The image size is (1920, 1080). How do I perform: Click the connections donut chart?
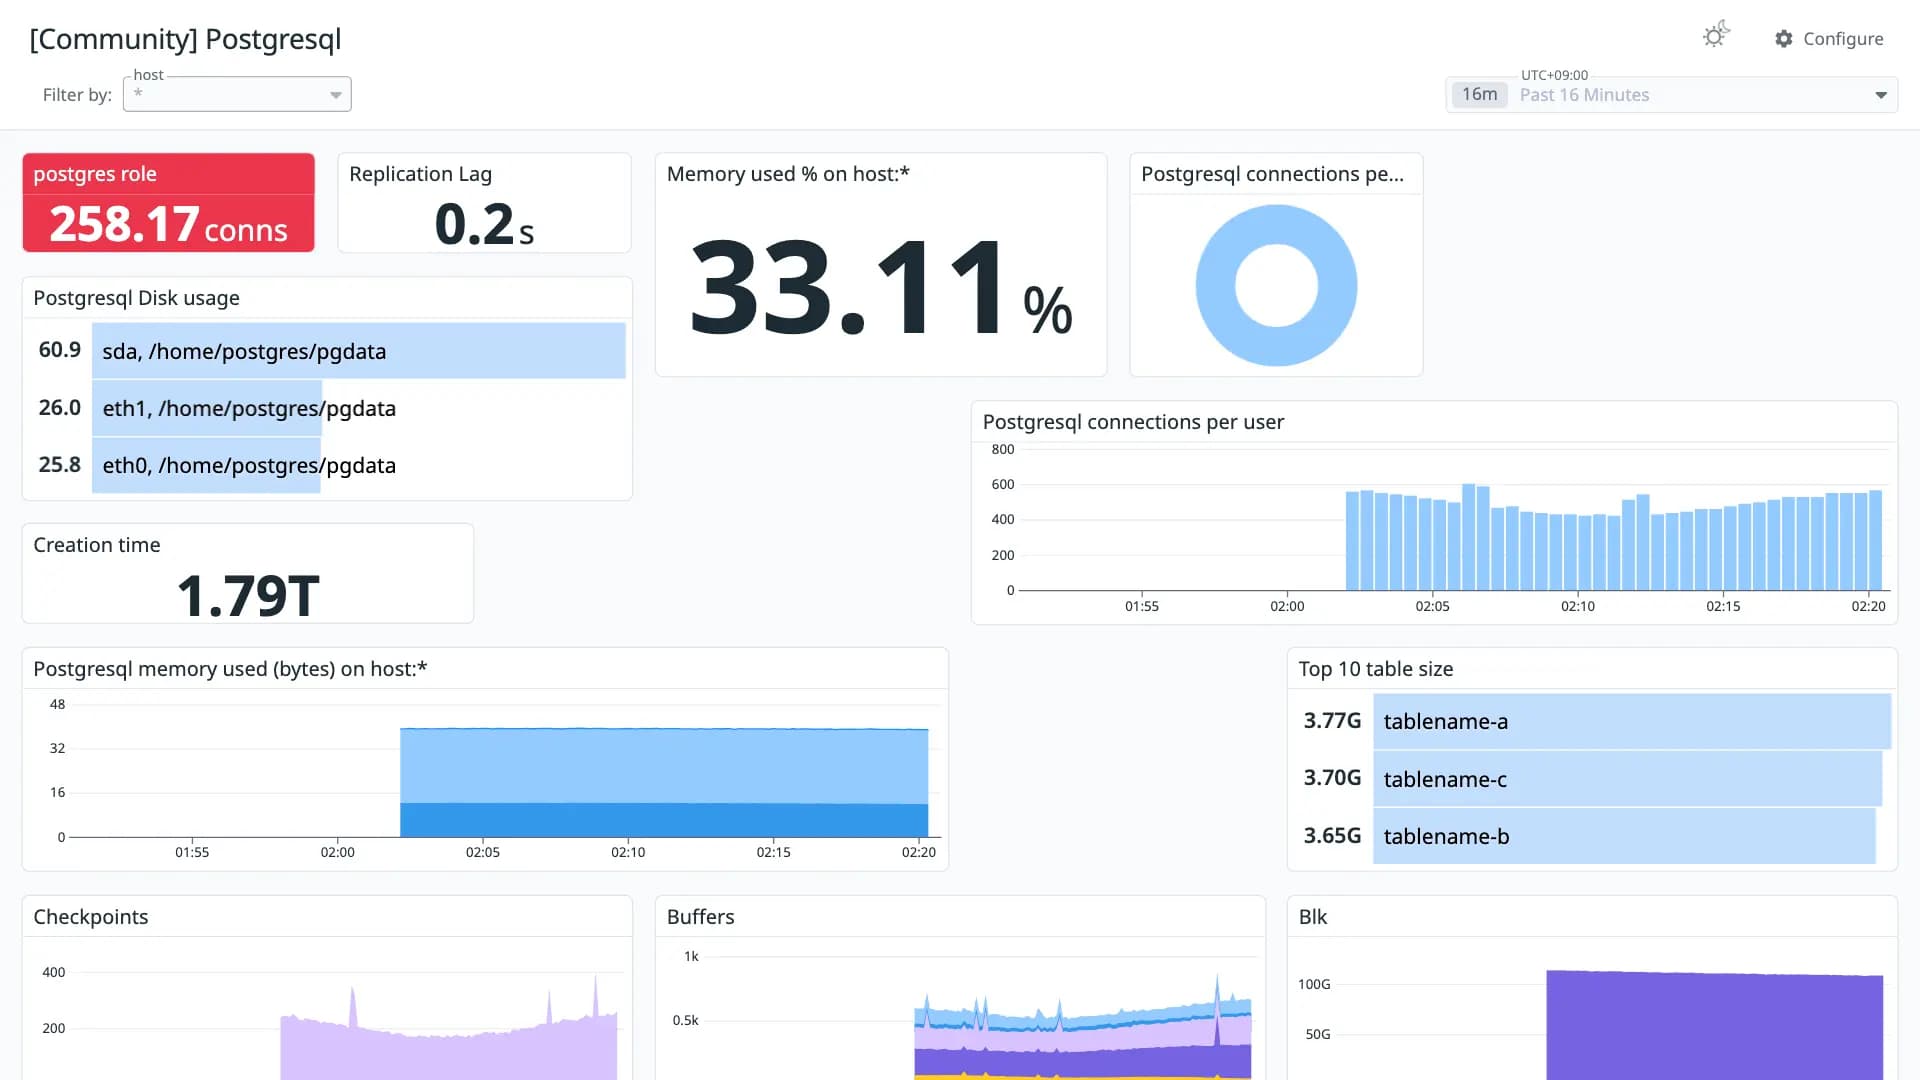1276,286
